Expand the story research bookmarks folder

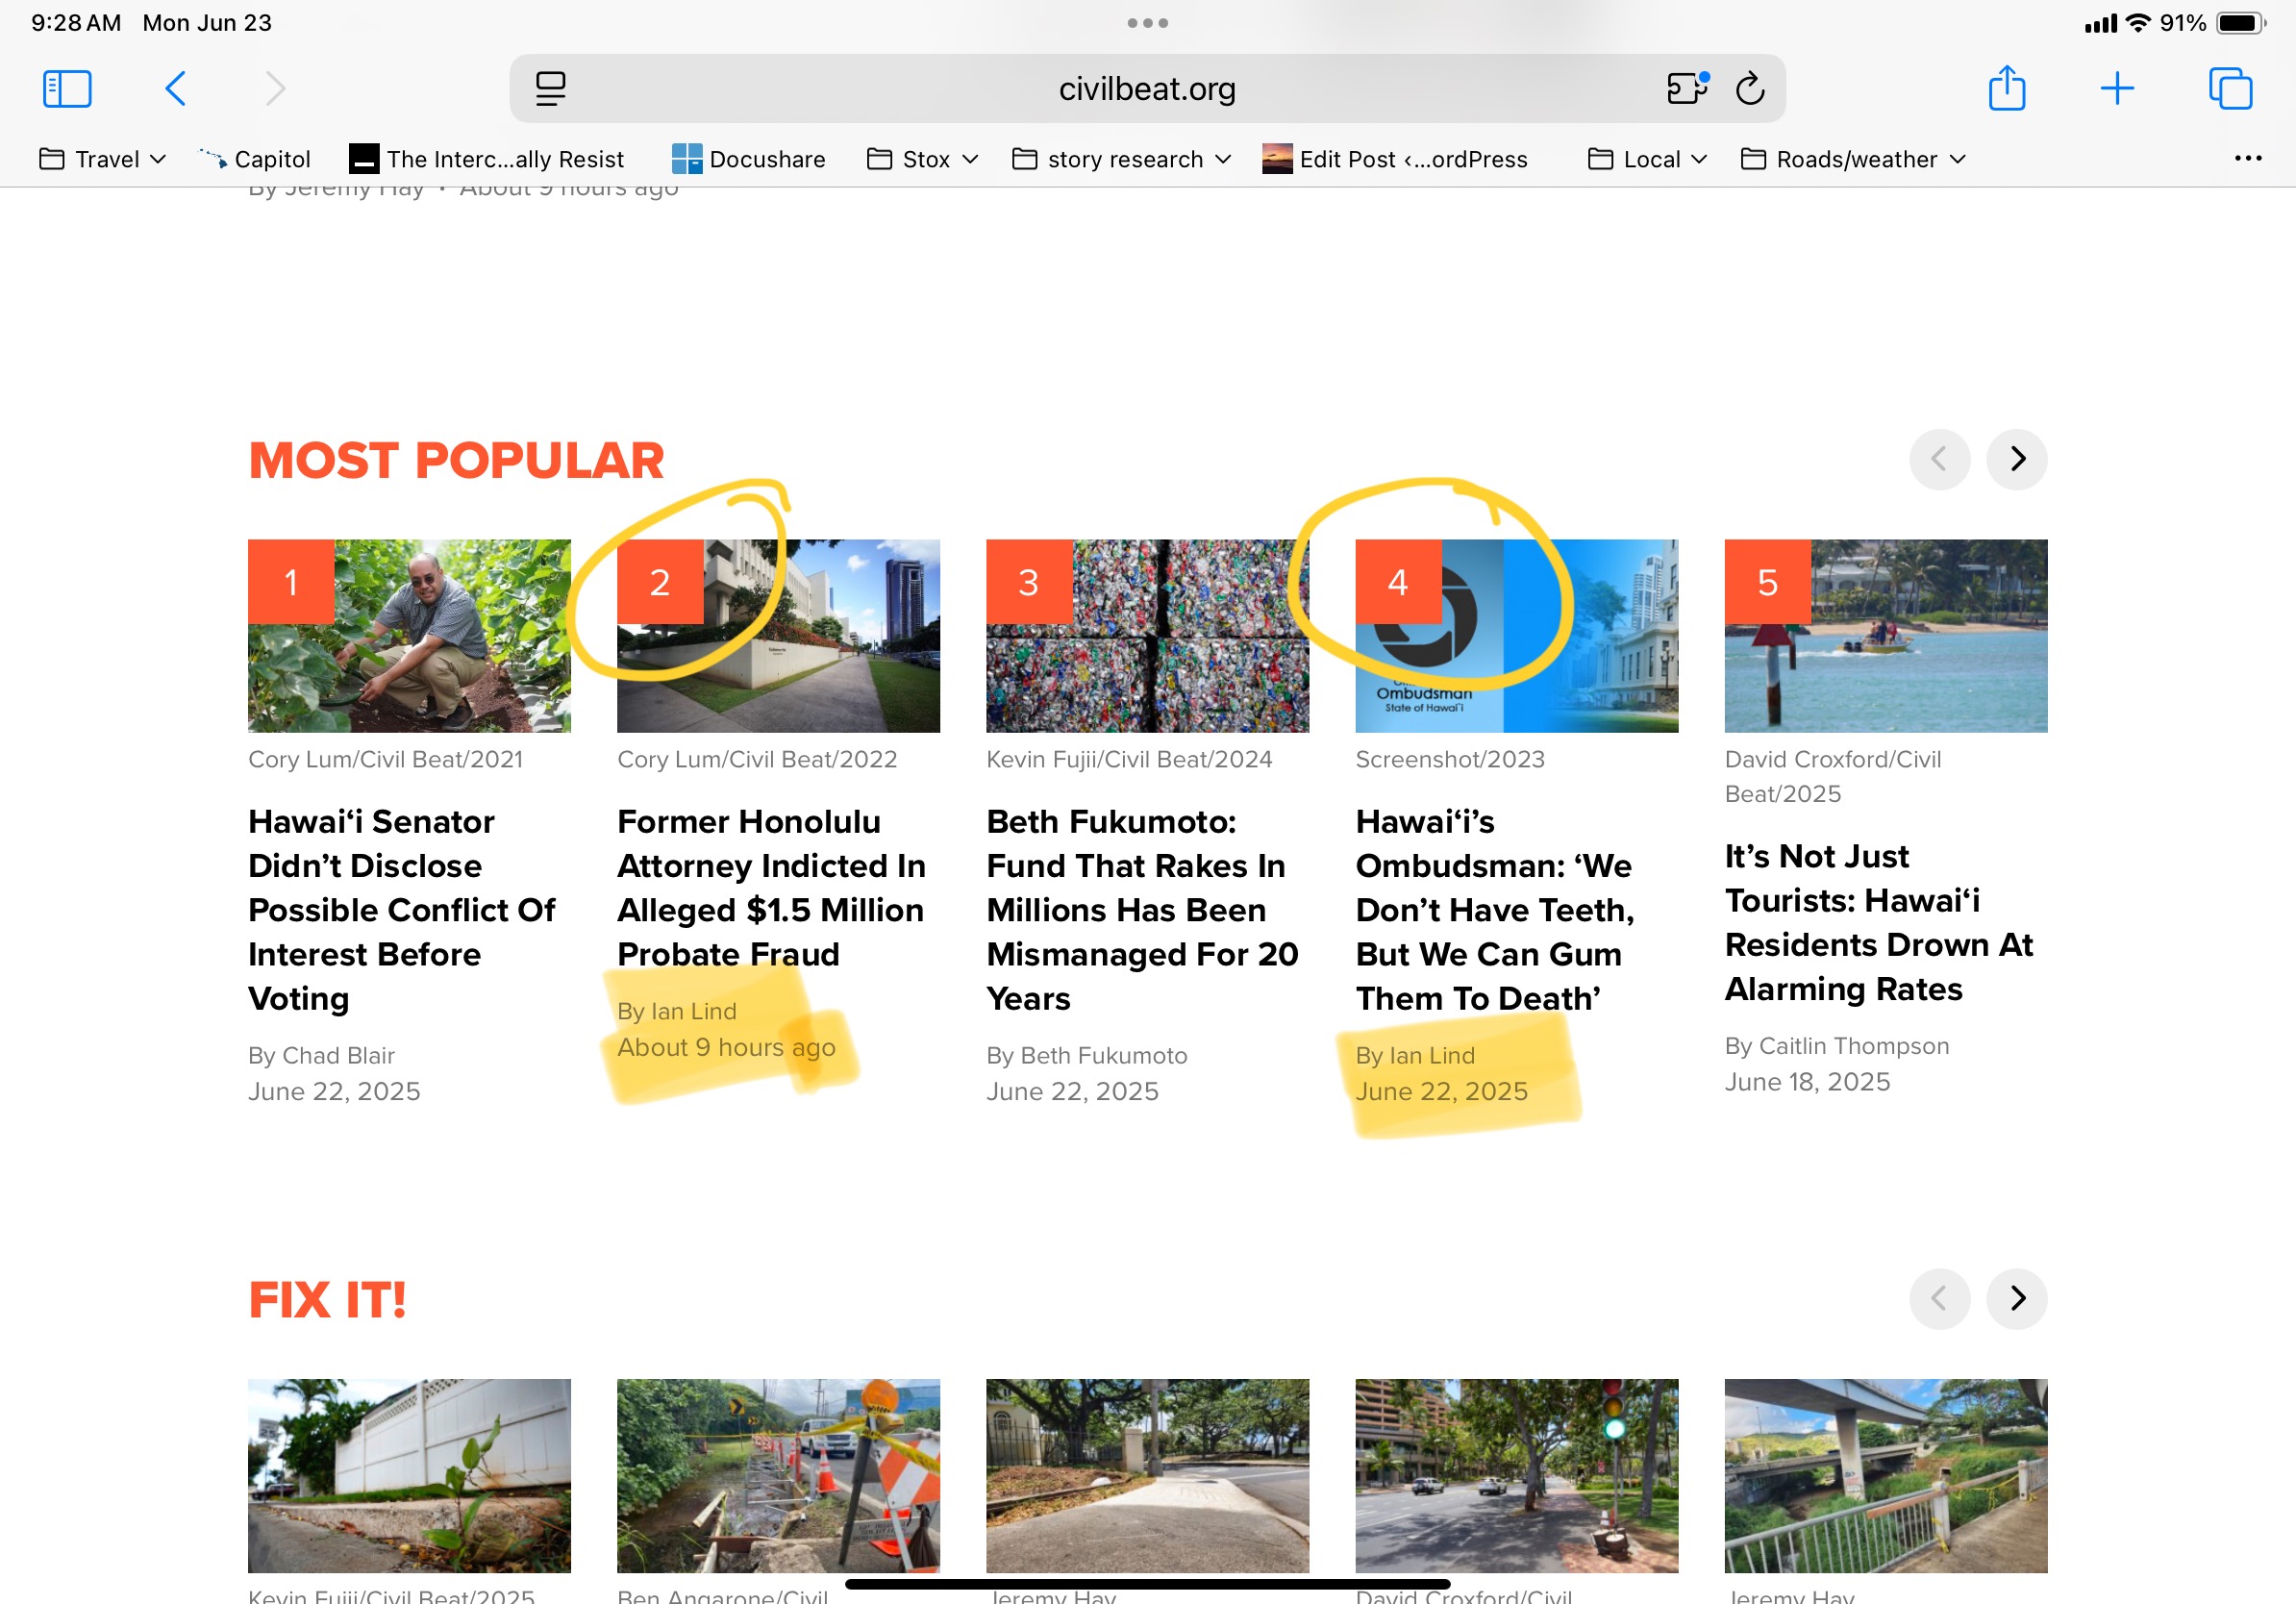click(1121, 159)
